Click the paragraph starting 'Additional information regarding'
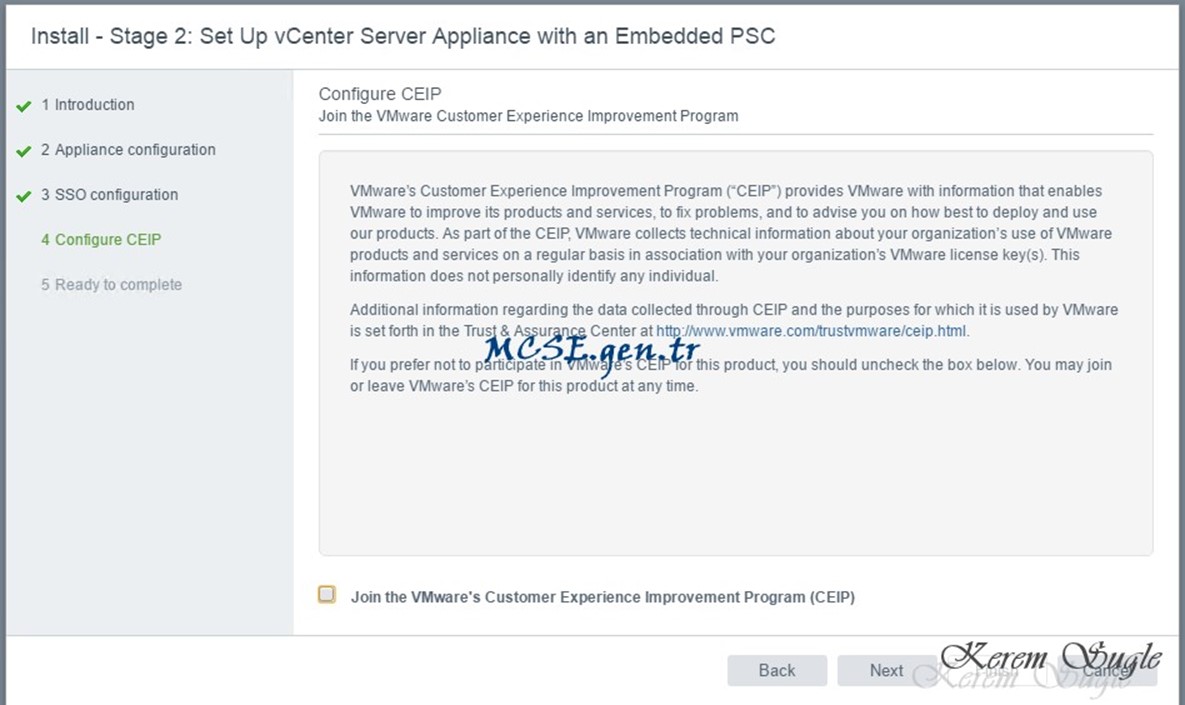The height and width of the screenshot is (705, 1185). [x=734, y=320]
